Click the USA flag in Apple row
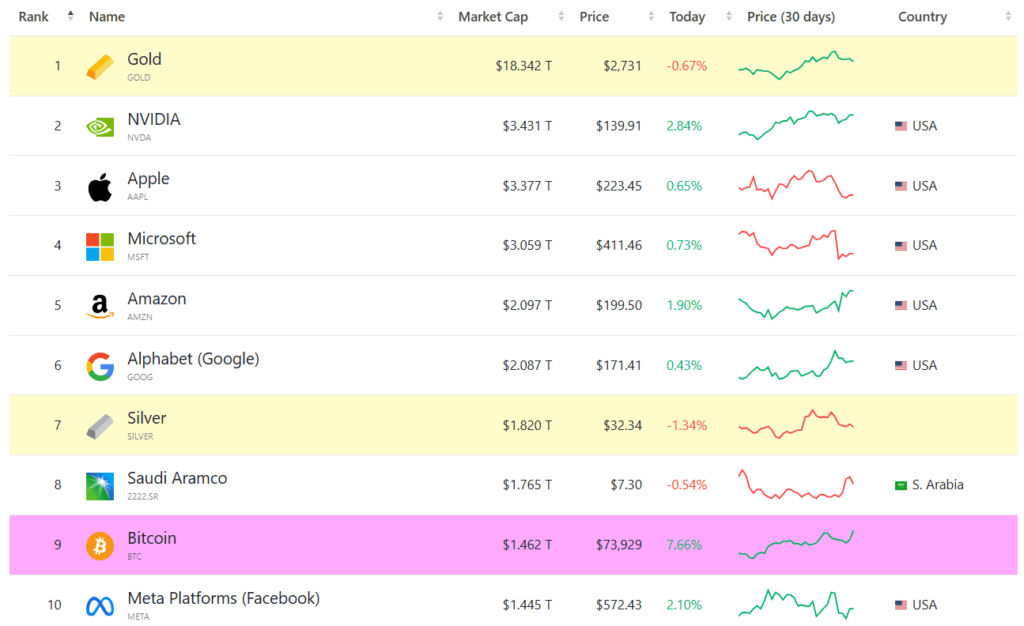Viewport: 1024px width, 626px height. click(x=901, y=186)
